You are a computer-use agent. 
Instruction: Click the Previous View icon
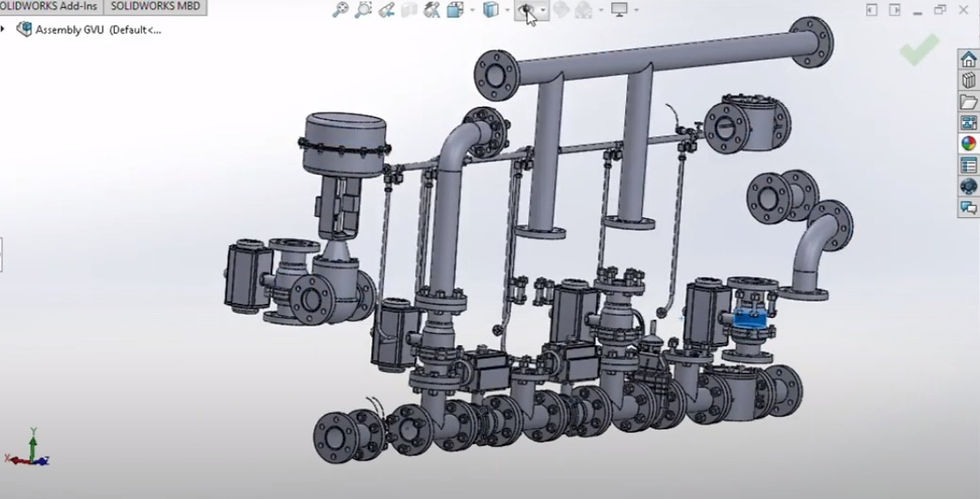point(387,9)
